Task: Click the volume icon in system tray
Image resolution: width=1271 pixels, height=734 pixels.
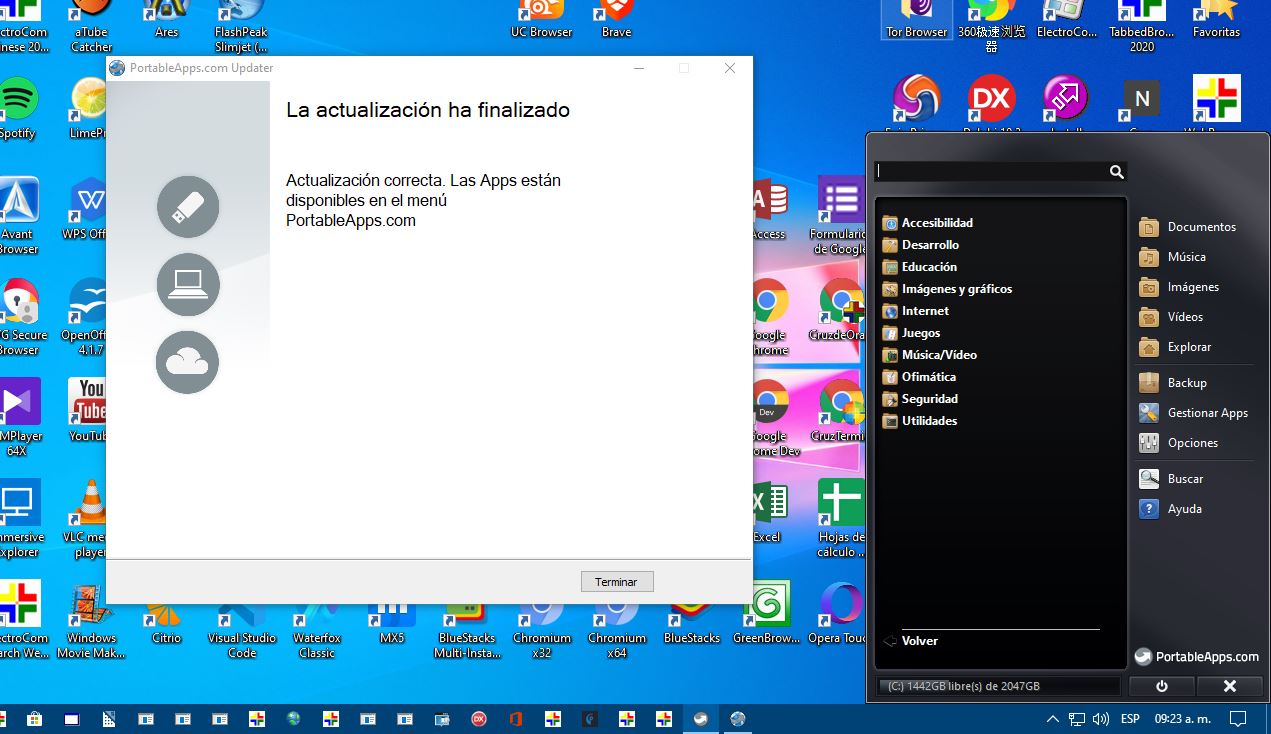Action: pyautogui.click(x=1101, y=719)
